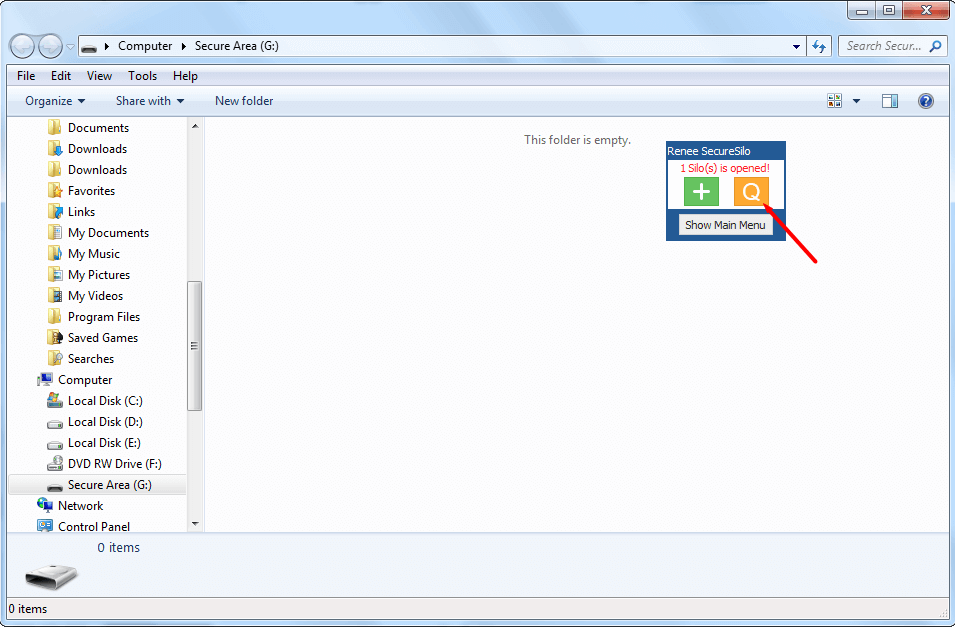Click the change view icon
955x627 pixels.
point(835,101)
